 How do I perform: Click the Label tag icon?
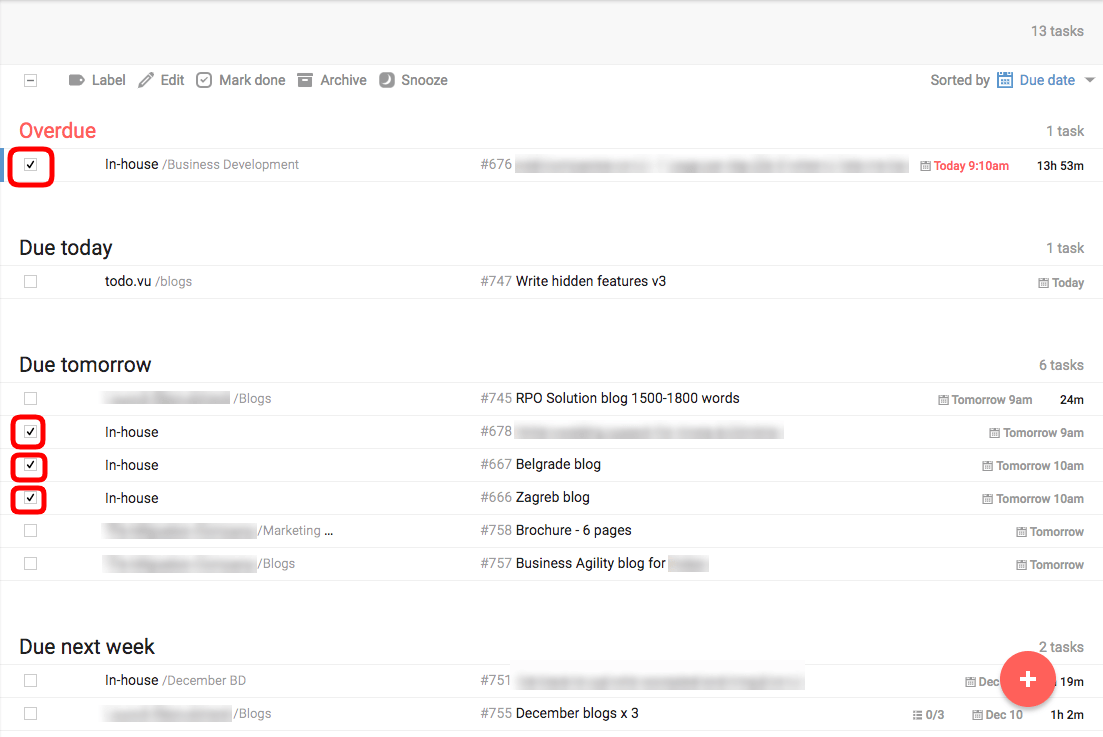(77, 80)
